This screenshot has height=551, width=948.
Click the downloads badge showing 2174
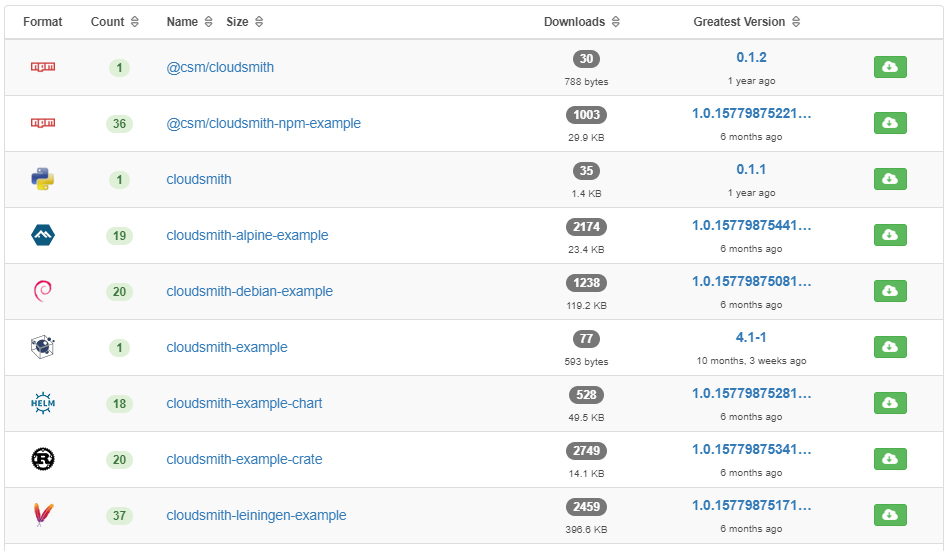[586, 227]
